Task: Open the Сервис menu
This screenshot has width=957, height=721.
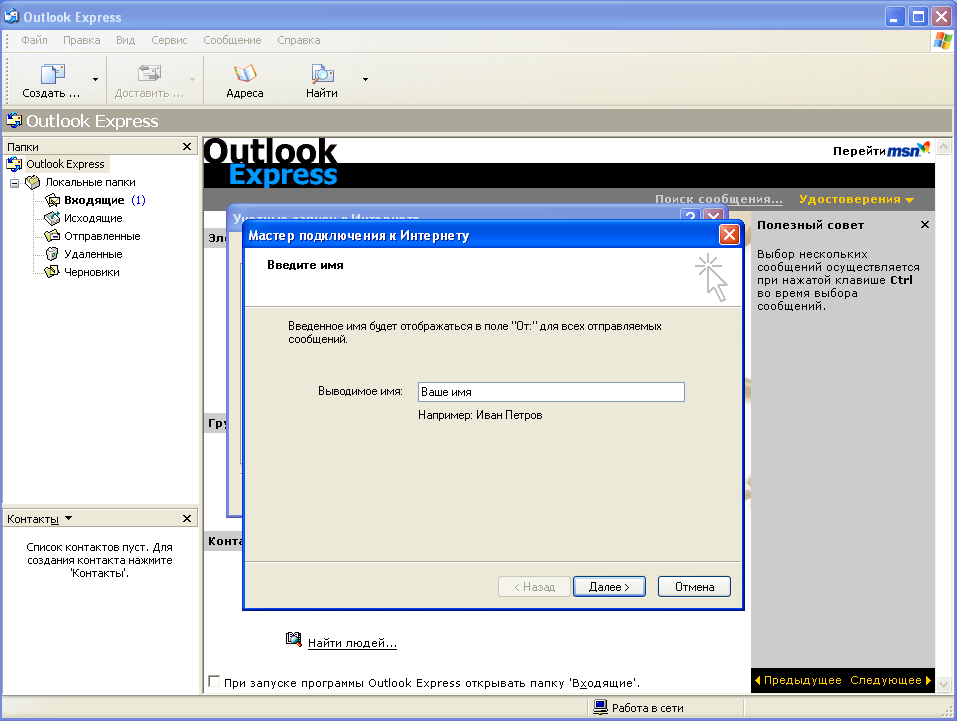Action: [x=169, y=40]
